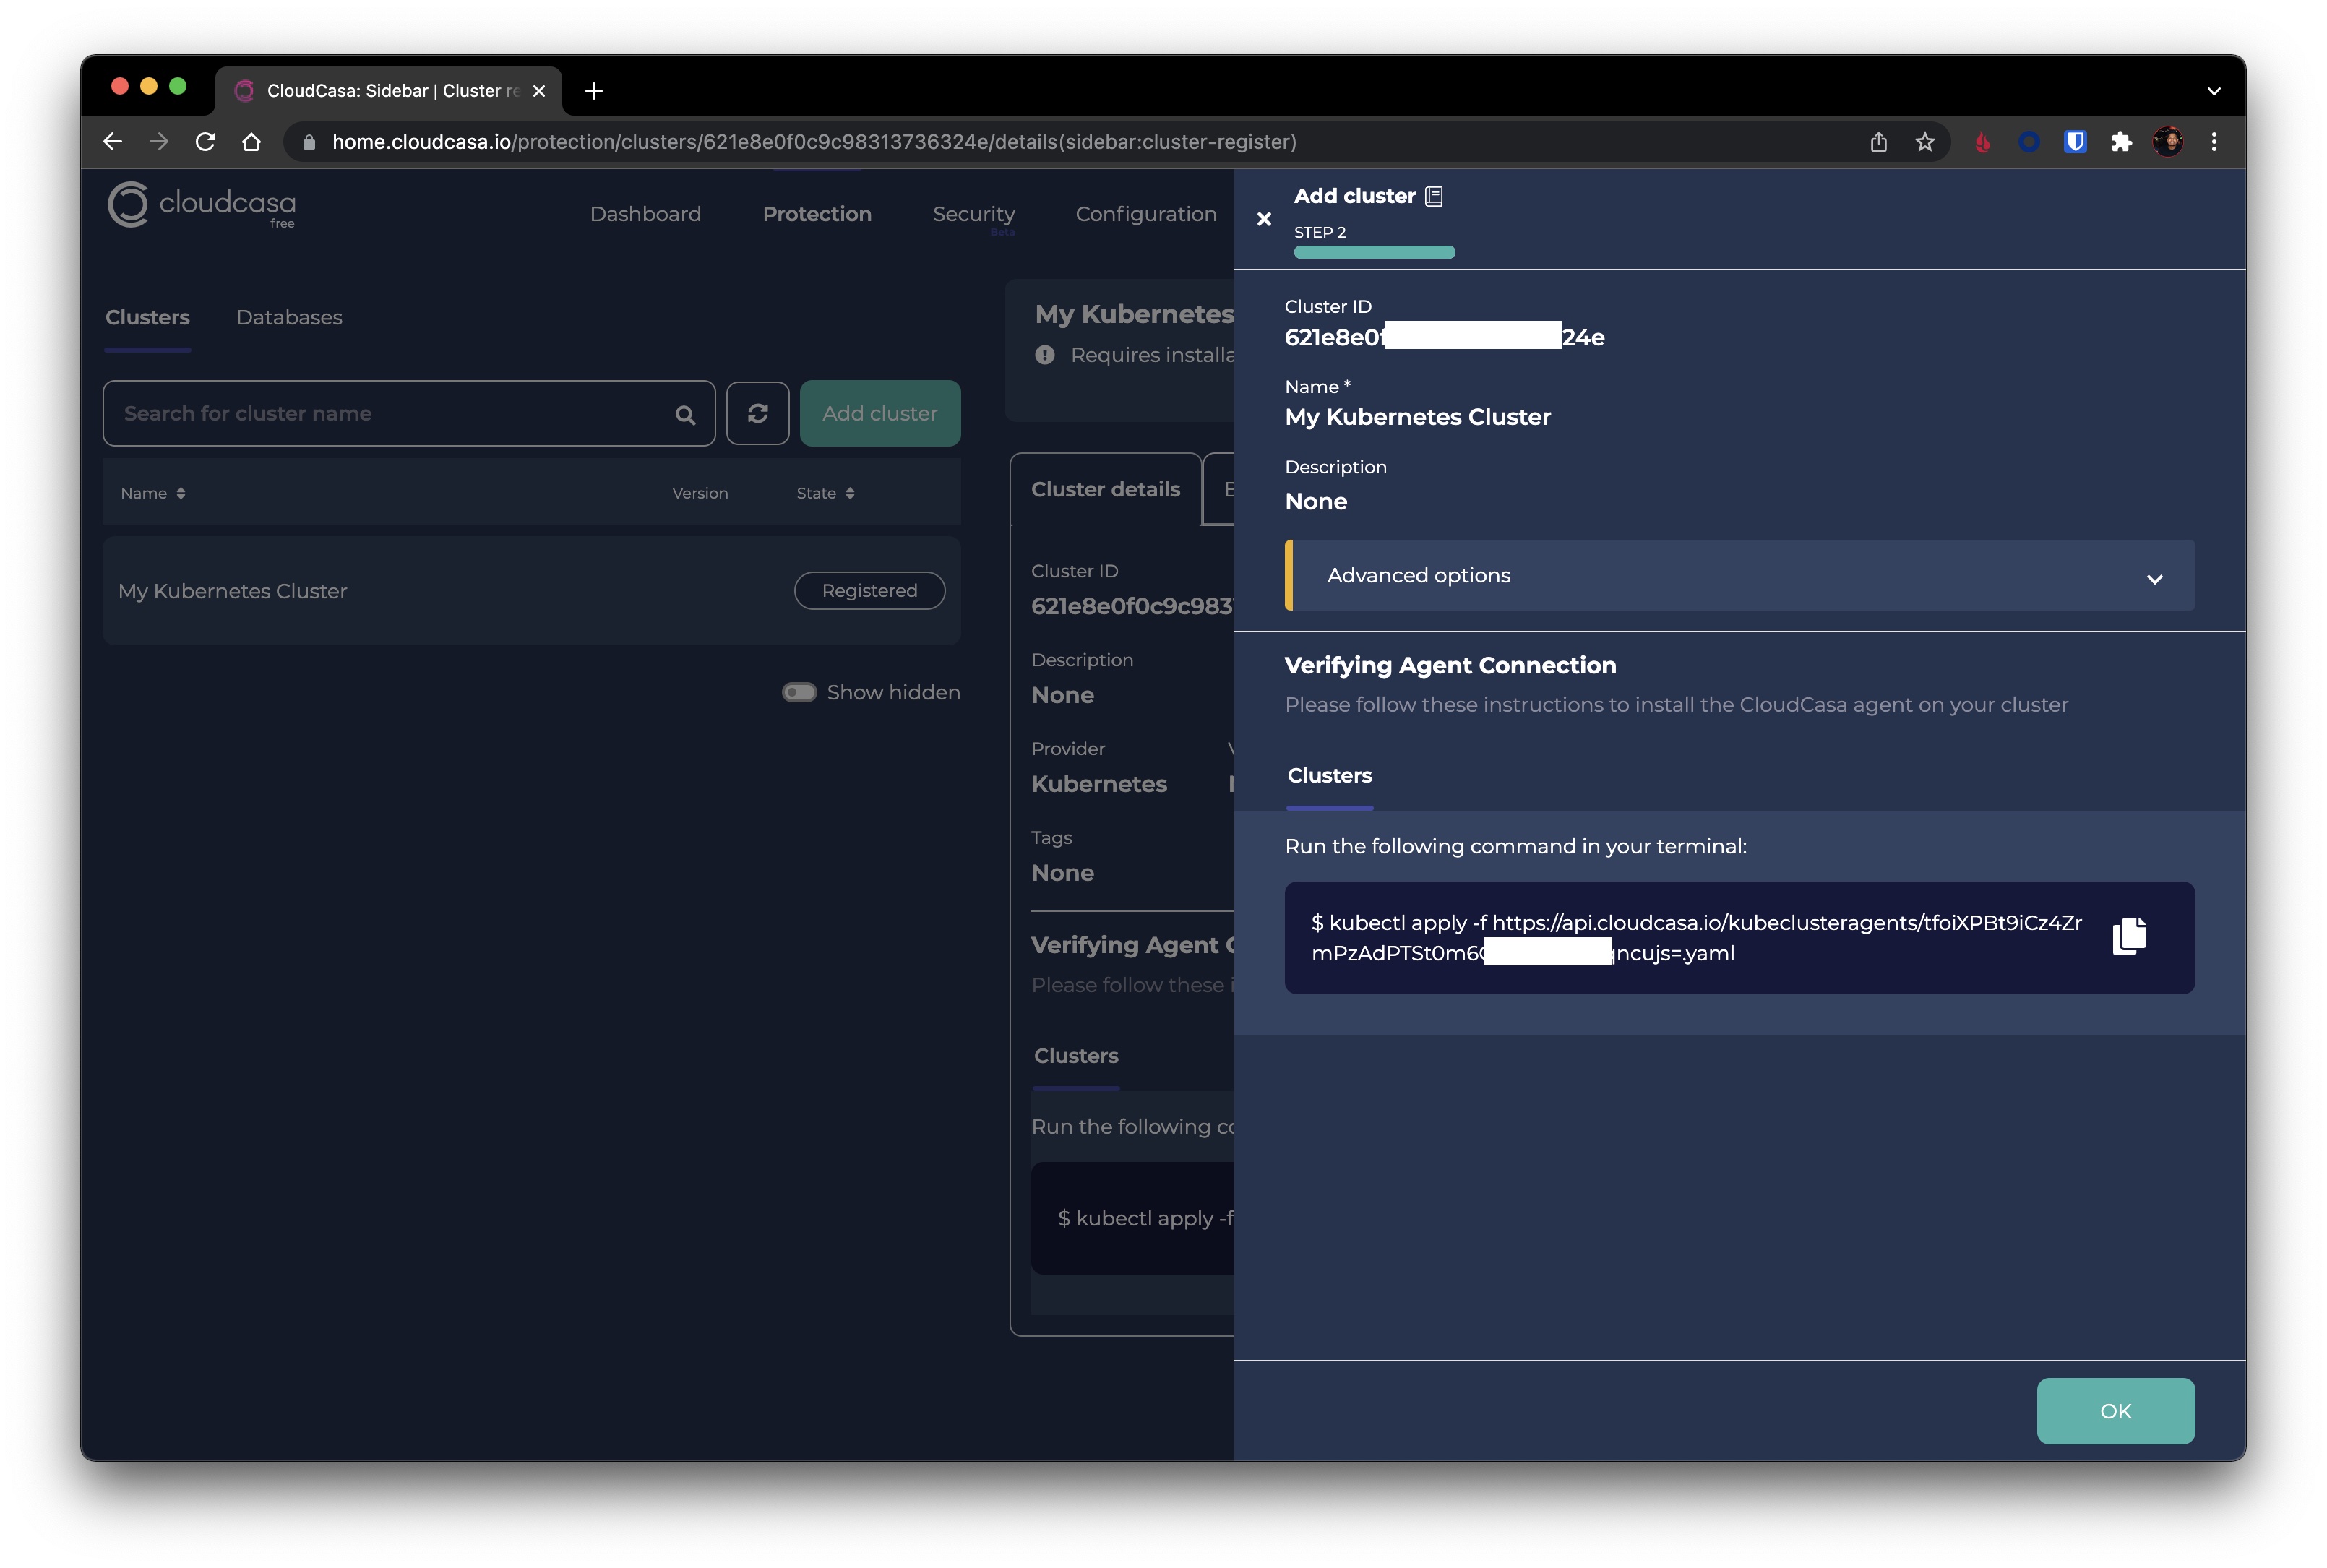The image size is (2327, 1568).
Task: Click the sidebar name My Kubernetes Cluster
Action: 1417,417
